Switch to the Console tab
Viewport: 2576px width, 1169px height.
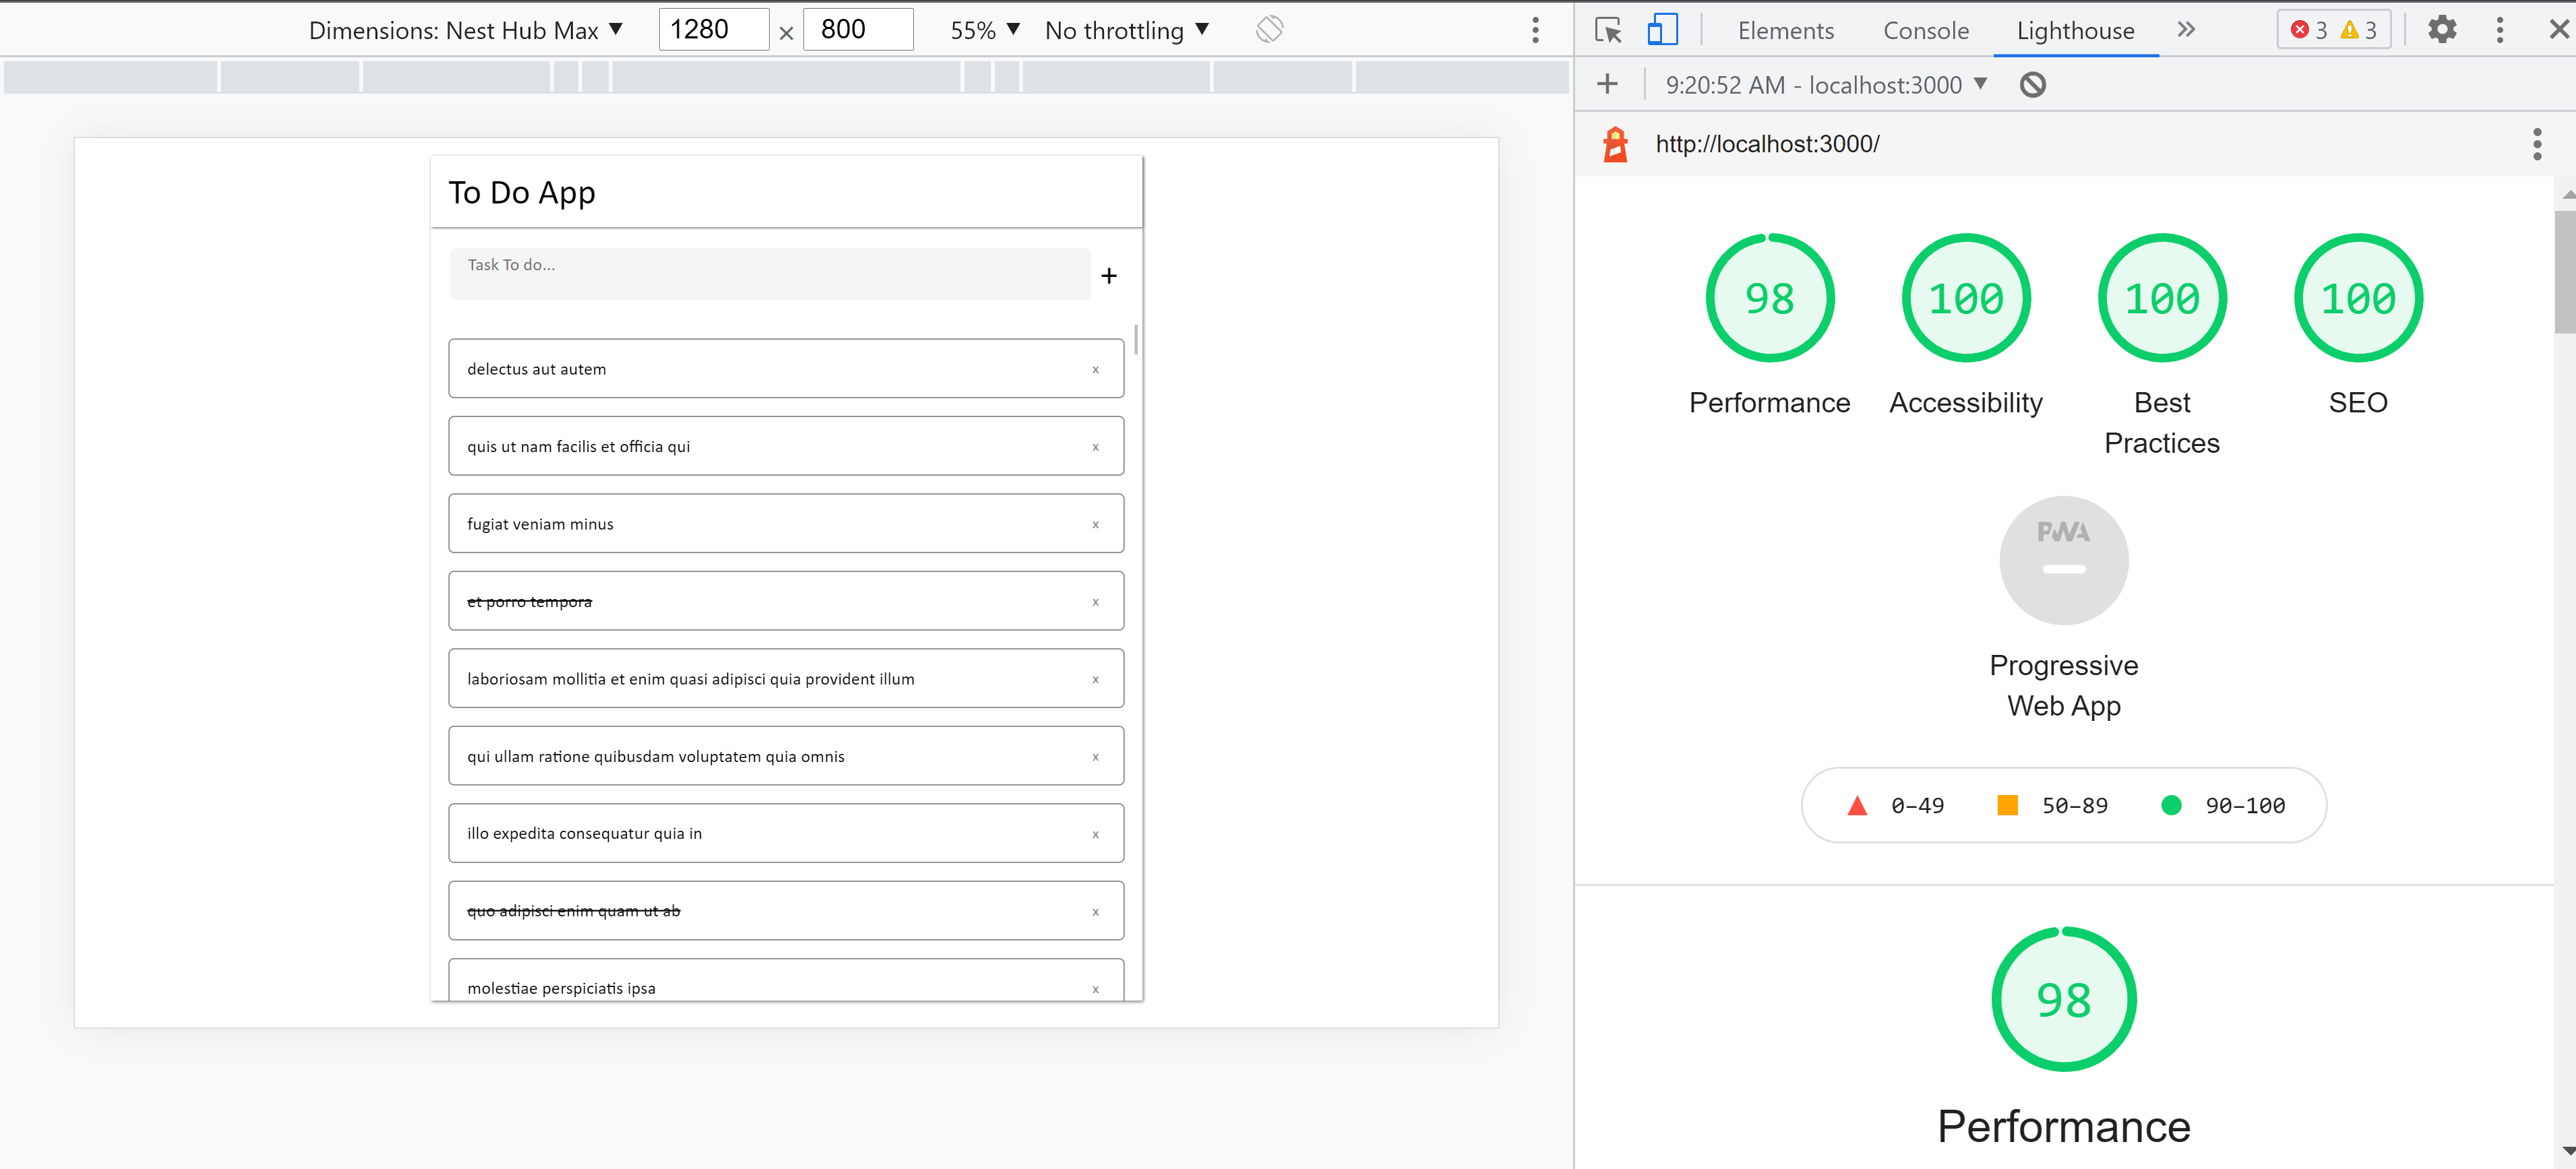pyautogui.click(x=1925, y=30)
